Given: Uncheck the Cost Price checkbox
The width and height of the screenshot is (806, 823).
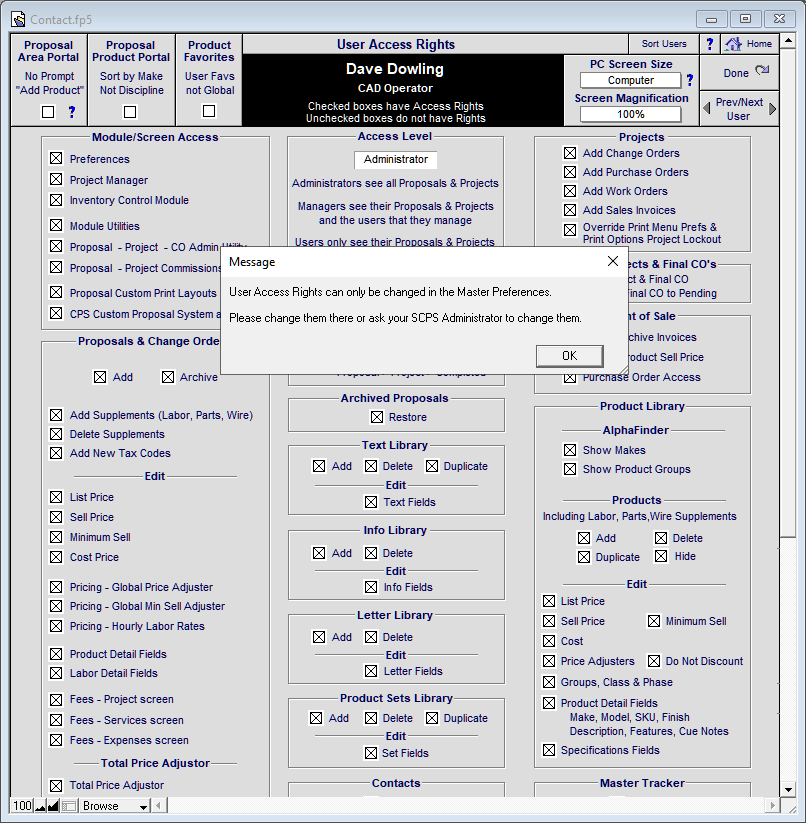Looking at the screenshot, I should pyautogui.click(x=56, y=557).
